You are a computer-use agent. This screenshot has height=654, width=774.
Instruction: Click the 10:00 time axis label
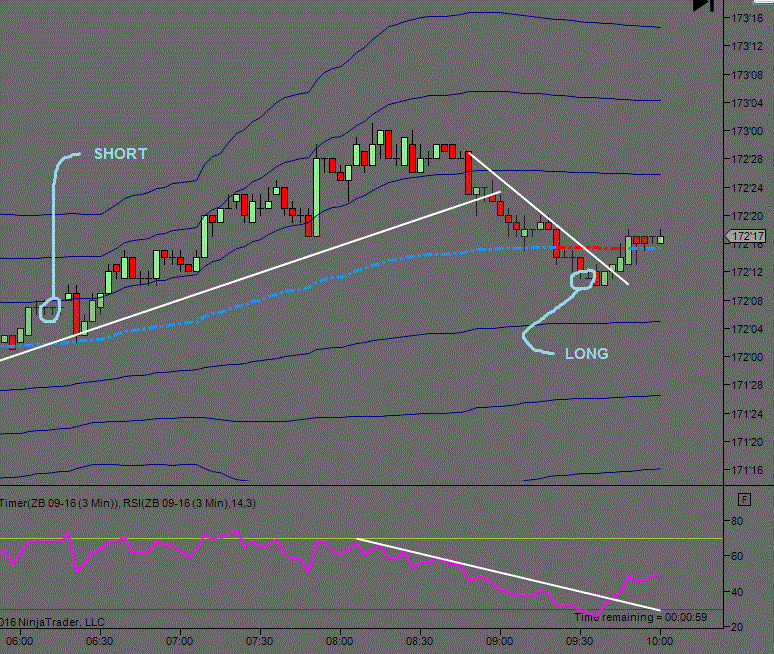[660, 641]
